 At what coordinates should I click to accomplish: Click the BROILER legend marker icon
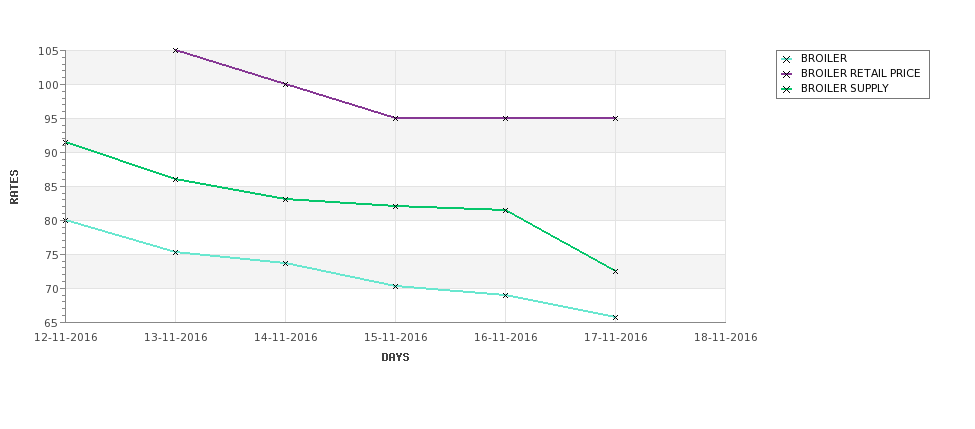click(787, 59)
